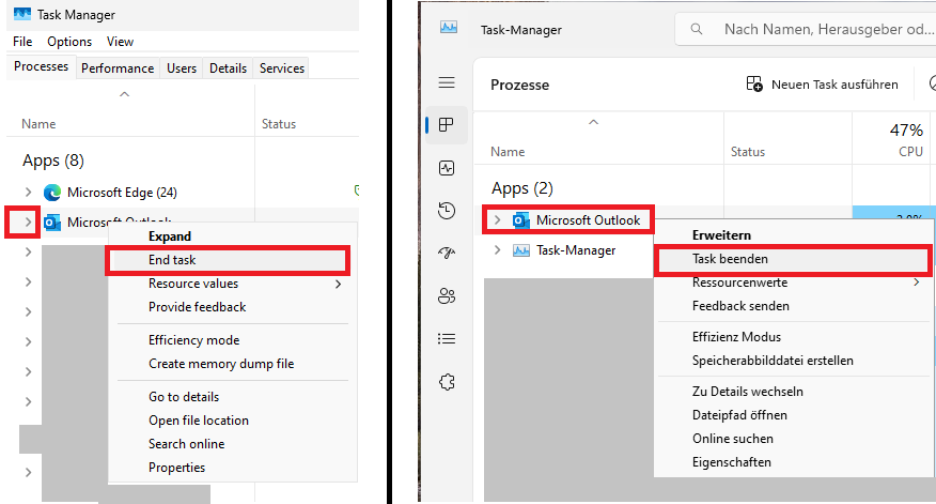The width and height of the screenshot is (936, 504).
Task: Open the Processes page icon in sidebar
Action: tap(447, 124)
